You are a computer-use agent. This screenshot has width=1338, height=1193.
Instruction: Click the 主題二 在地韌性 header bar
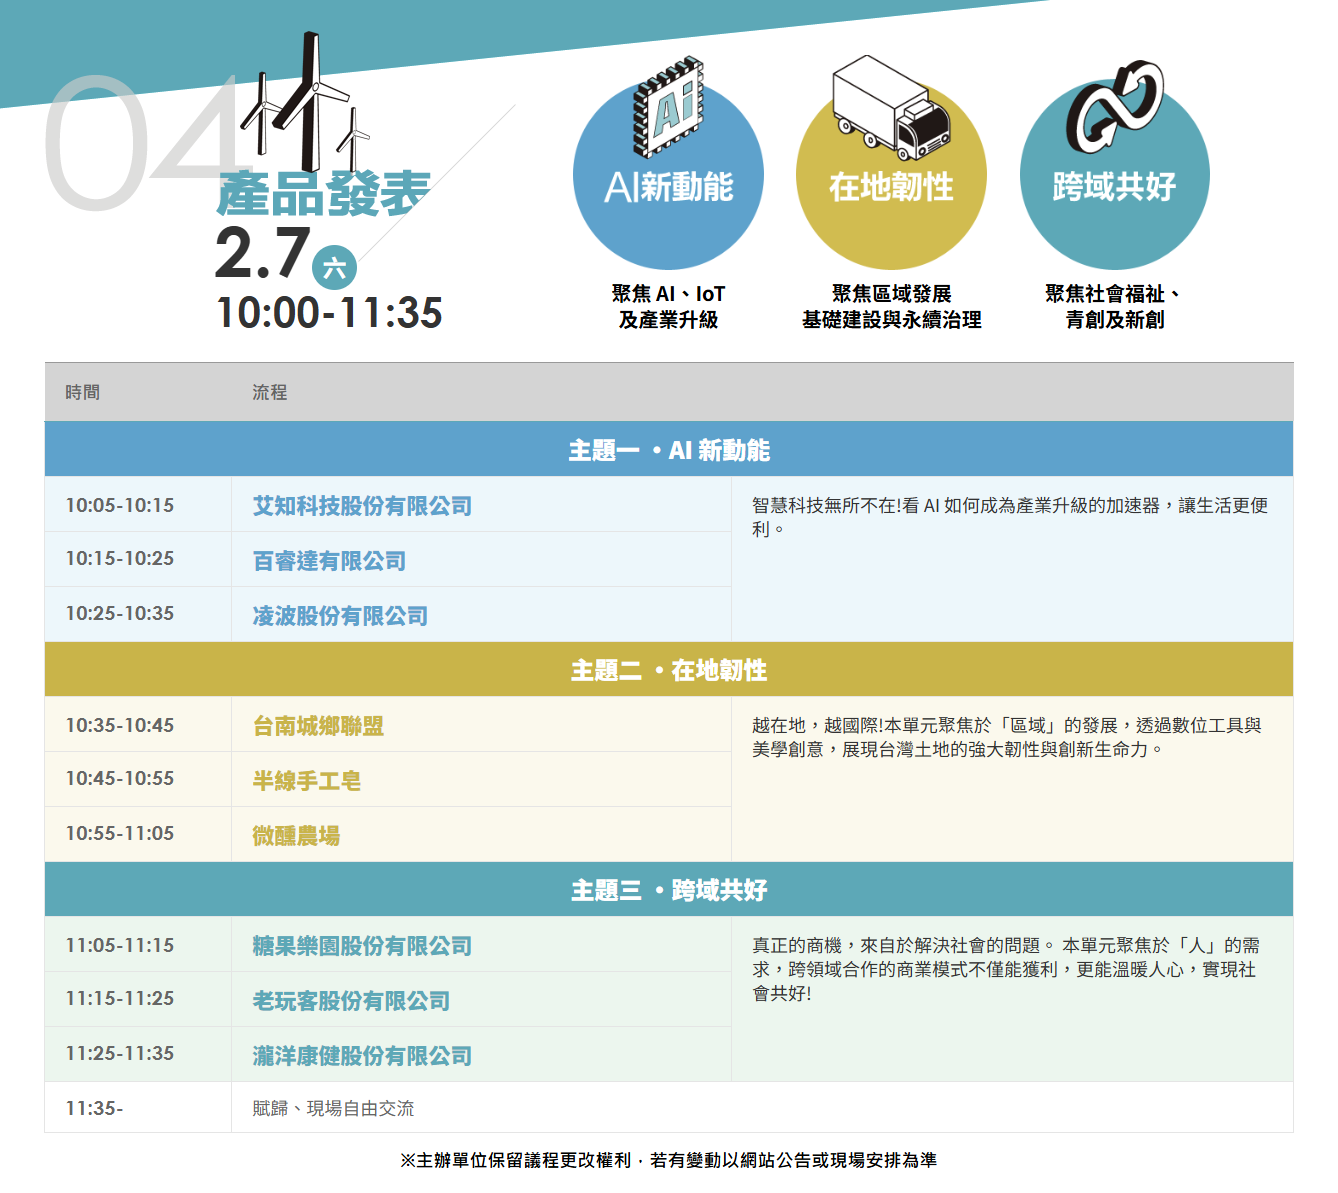tap(668, 670)
